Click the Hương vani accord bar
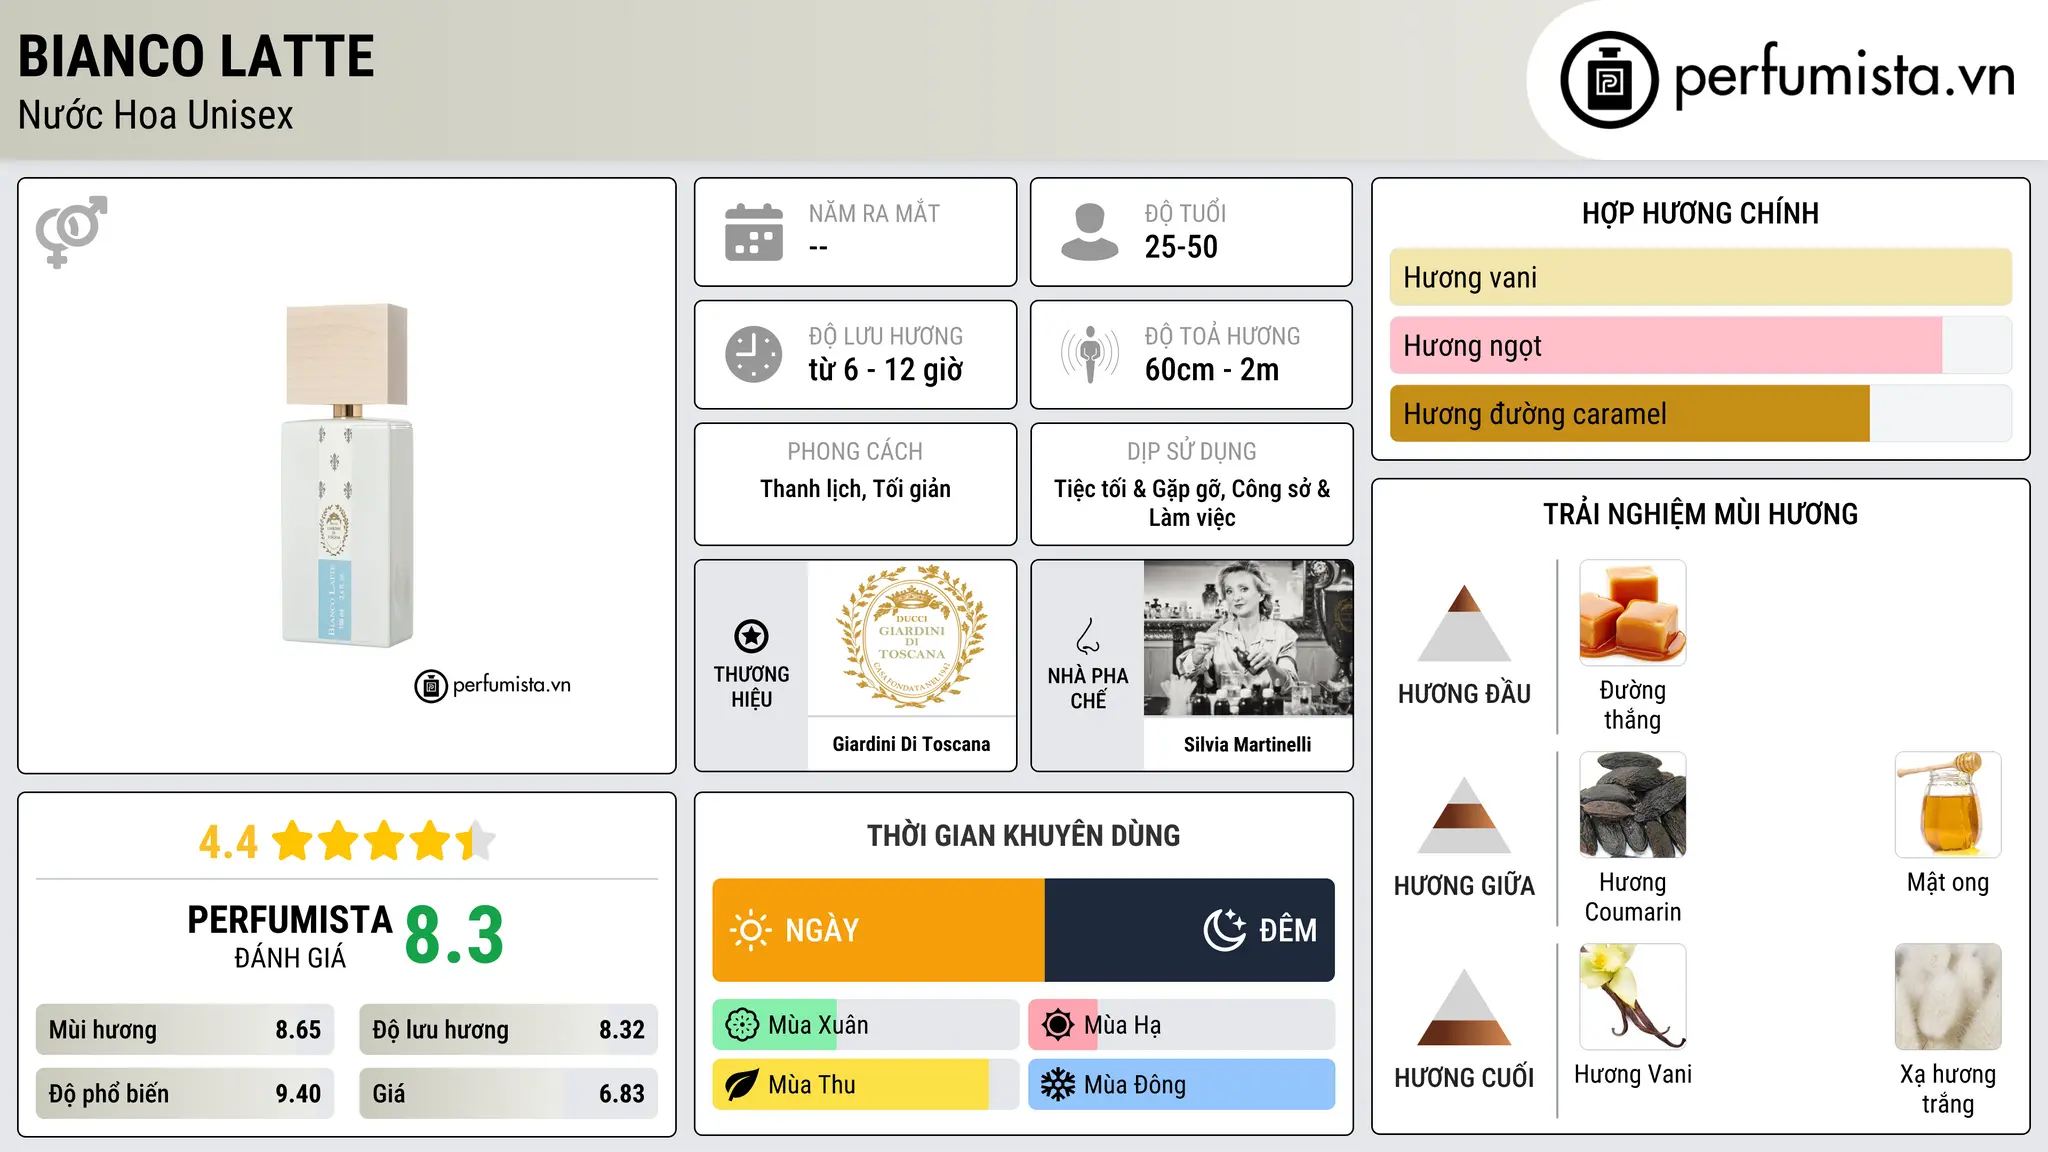This screenshot has width=2048, height=1152. (1701, 277)
